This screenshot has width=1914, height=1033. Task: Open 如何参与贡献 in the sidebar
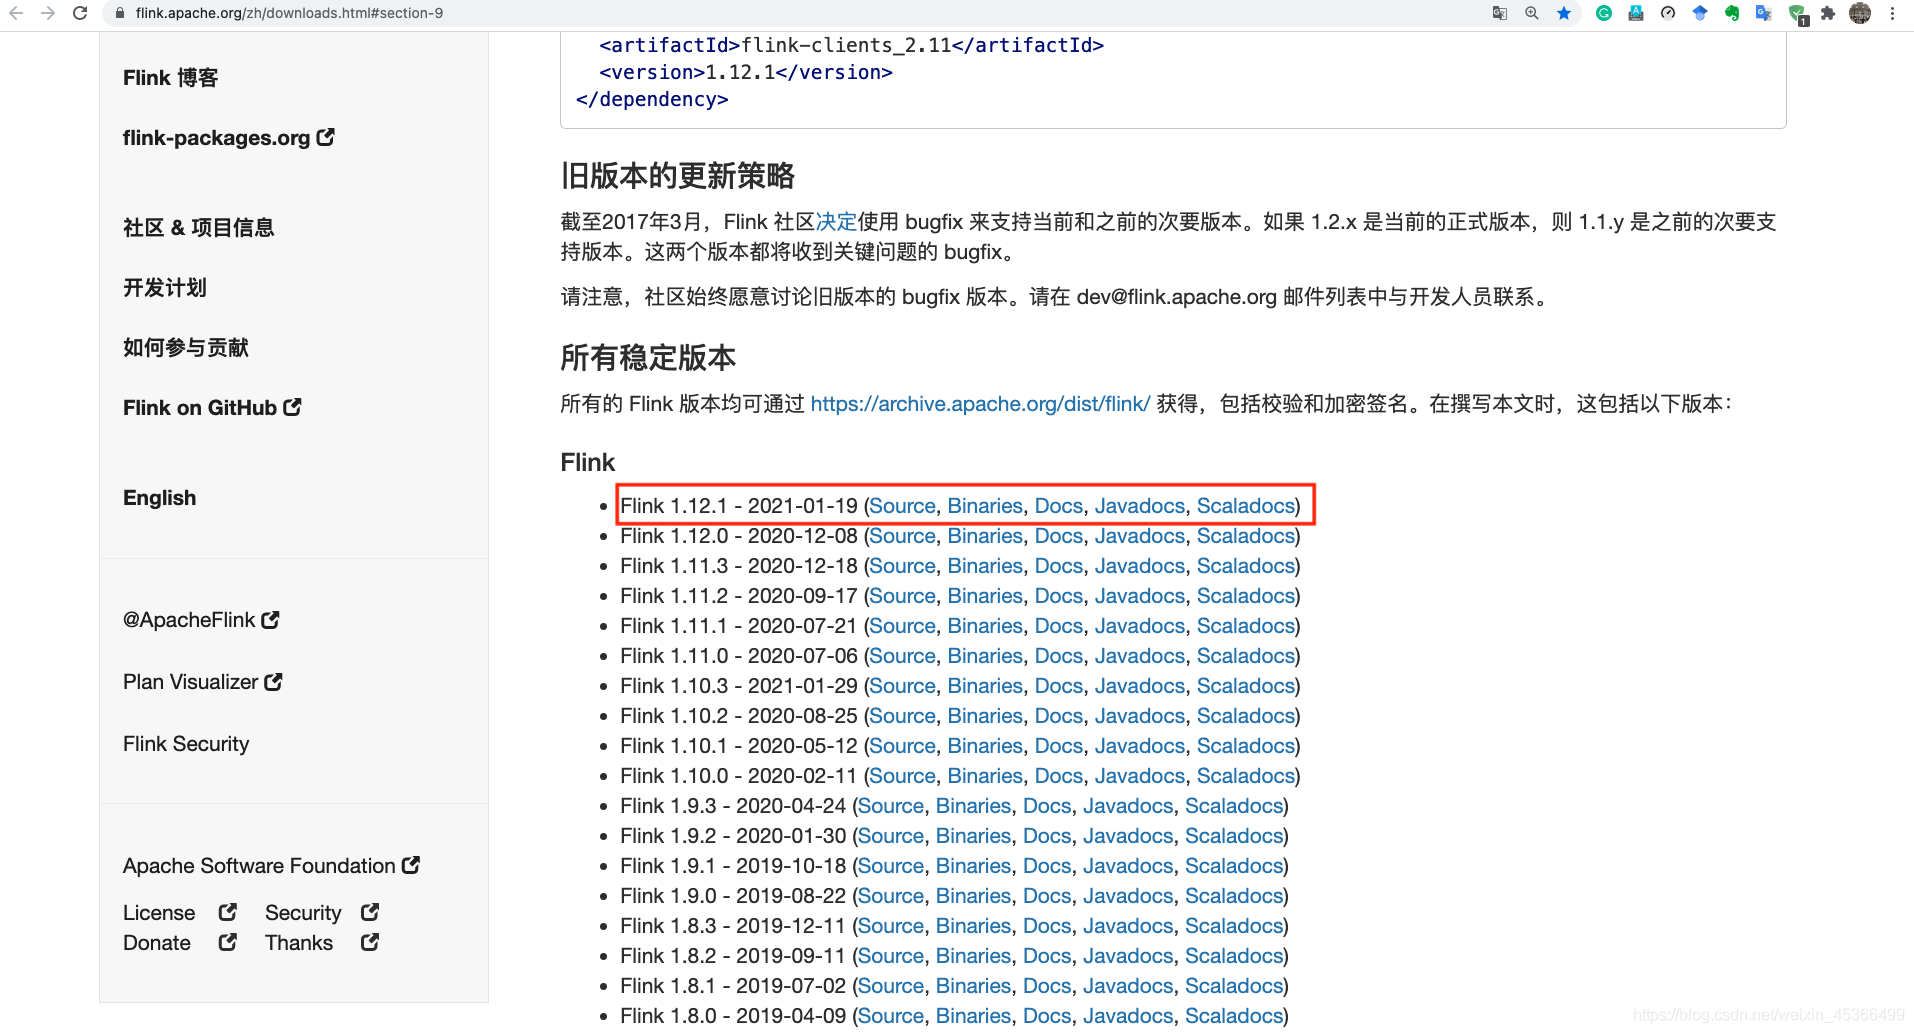click(x=185, y=348)
